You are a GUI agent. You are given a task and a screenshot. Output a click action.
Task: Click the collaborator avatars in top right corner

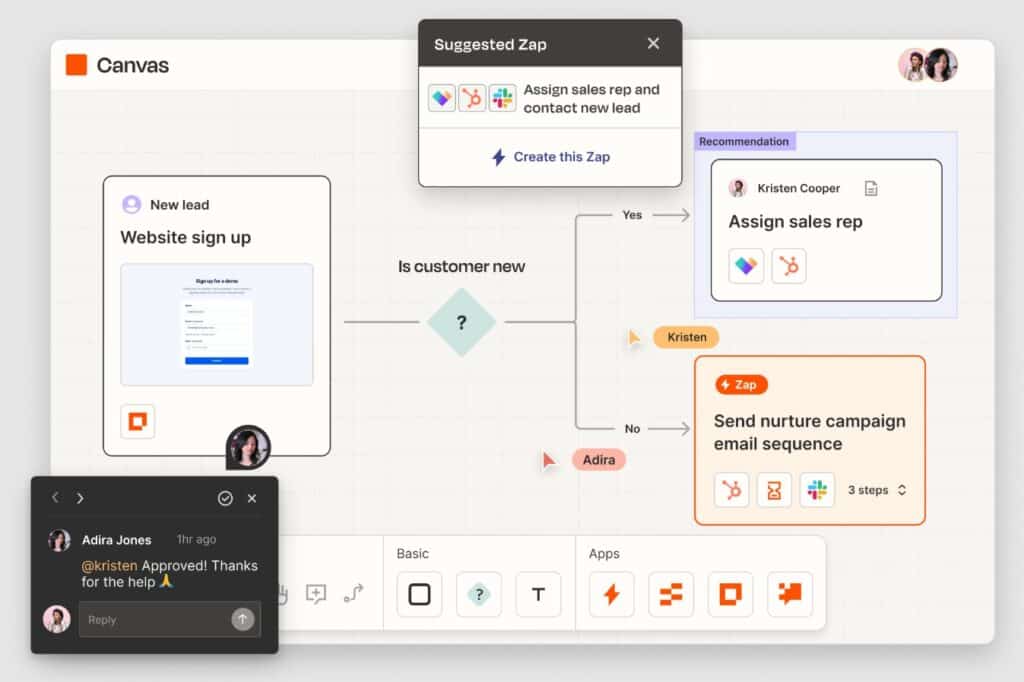(928, 64)
